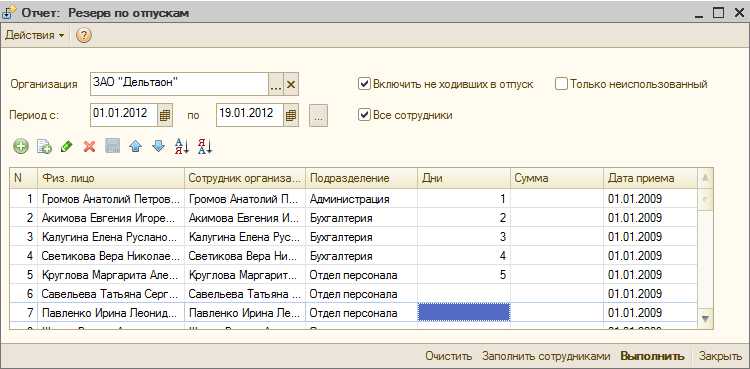Open calendar for period start date
Screen dimensions: 750x369
click(x=165, y=115)
